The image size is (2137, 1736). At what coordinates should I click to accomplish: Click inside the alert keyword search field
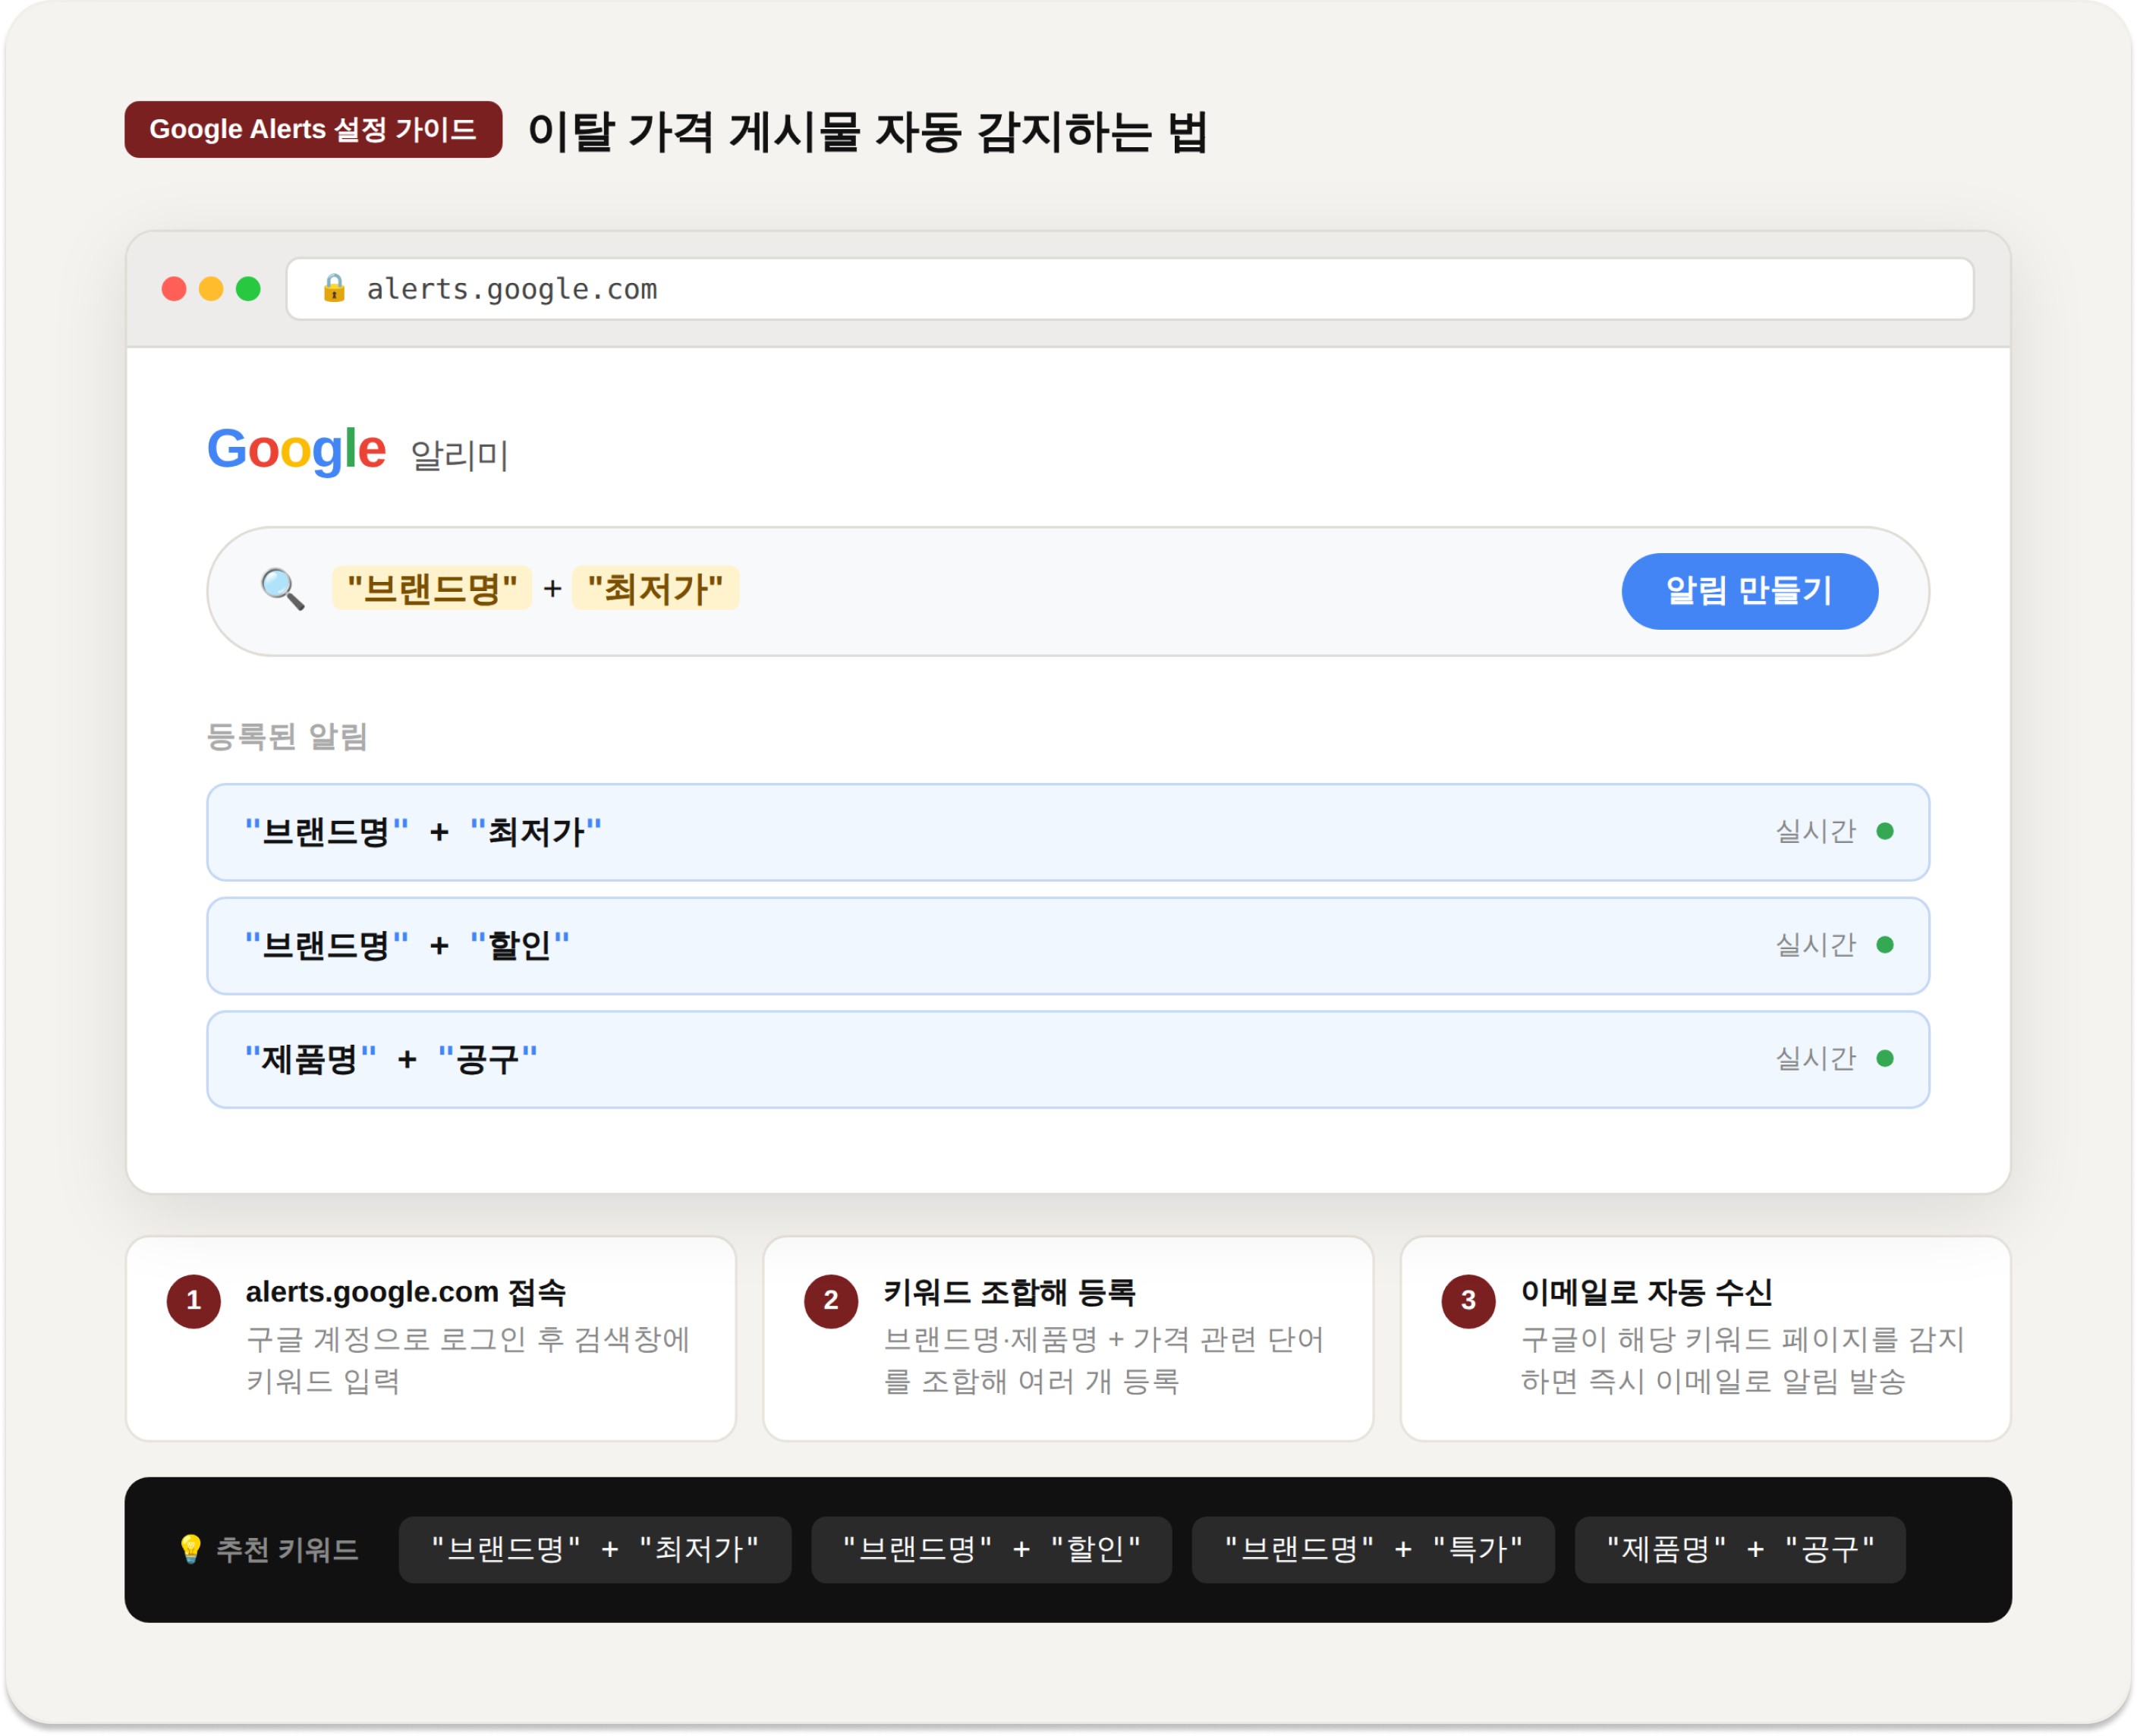click(1067, 591)
